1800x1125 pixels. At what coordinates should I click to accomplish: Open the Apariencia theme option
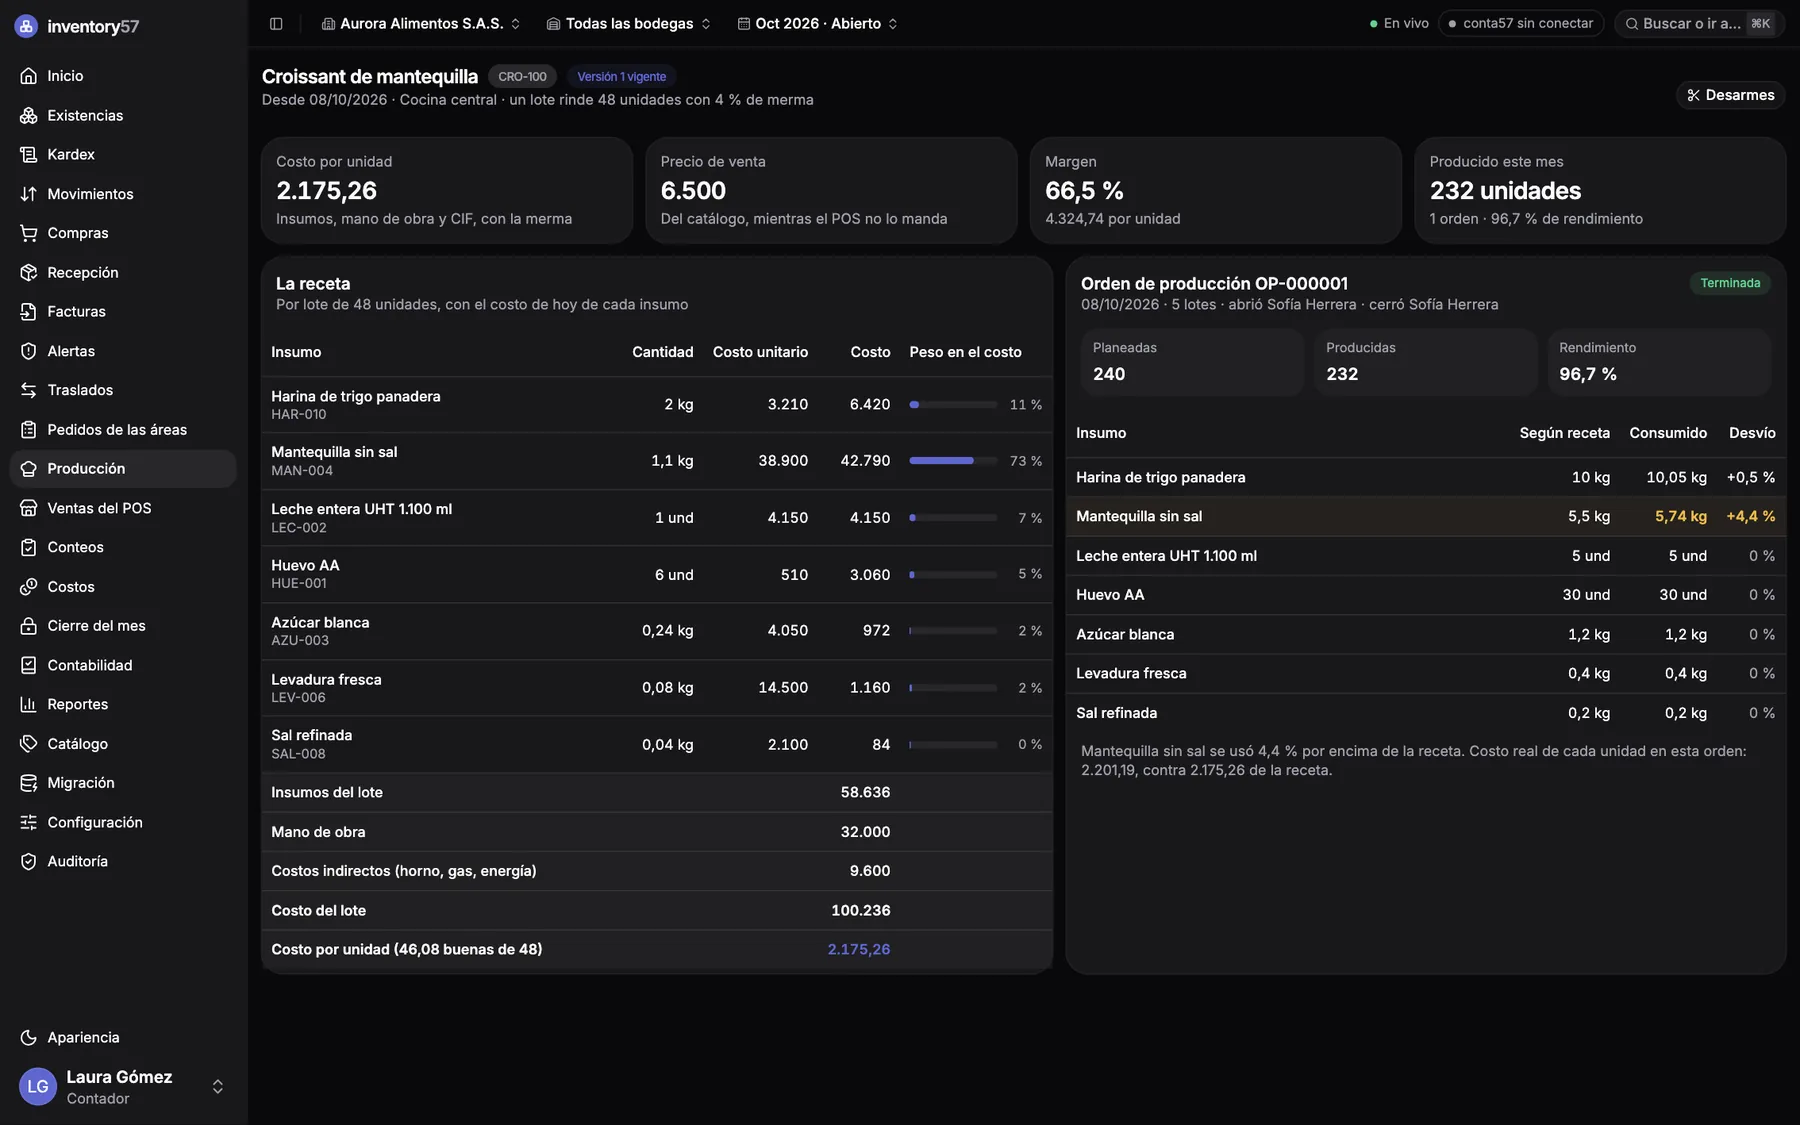123,1038
